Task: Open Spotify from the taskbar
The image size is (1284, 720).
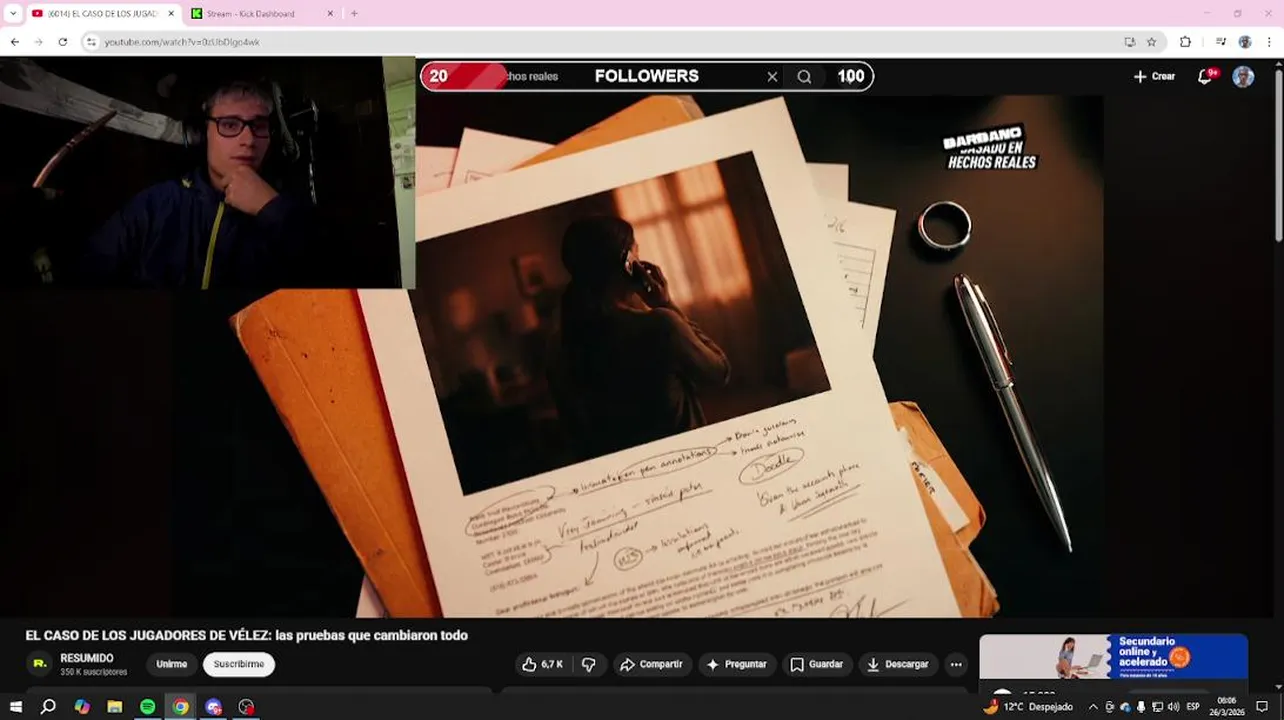Action: tap(148, 706)
